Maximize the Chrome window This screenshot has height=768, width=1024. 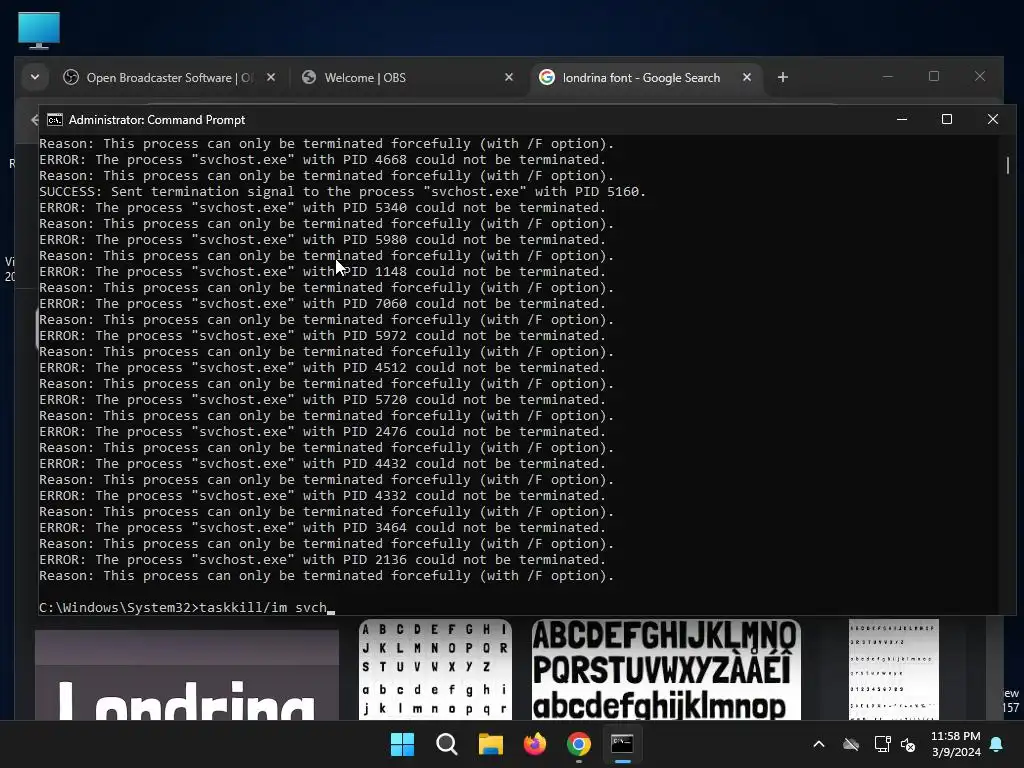click(x=934, y=76)
